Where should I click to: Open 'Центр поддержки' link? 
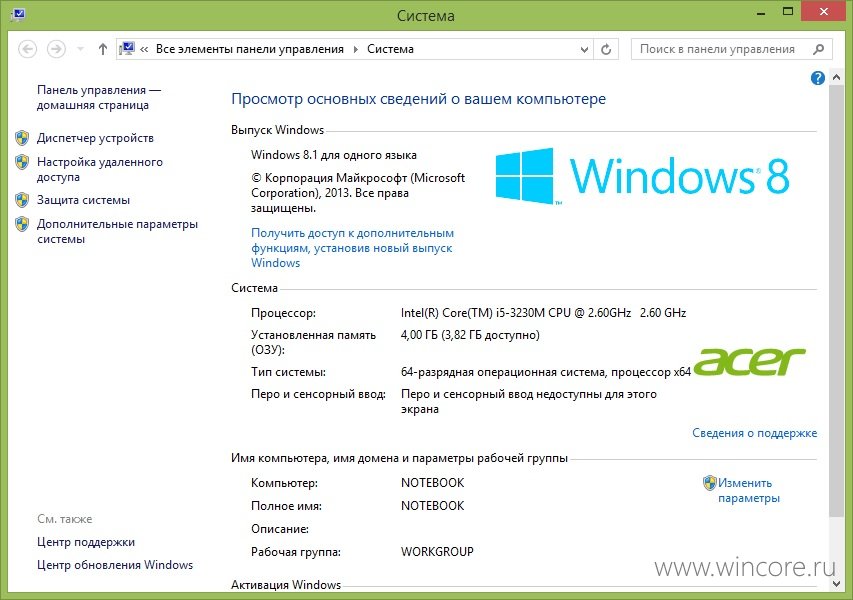point(86,542)
